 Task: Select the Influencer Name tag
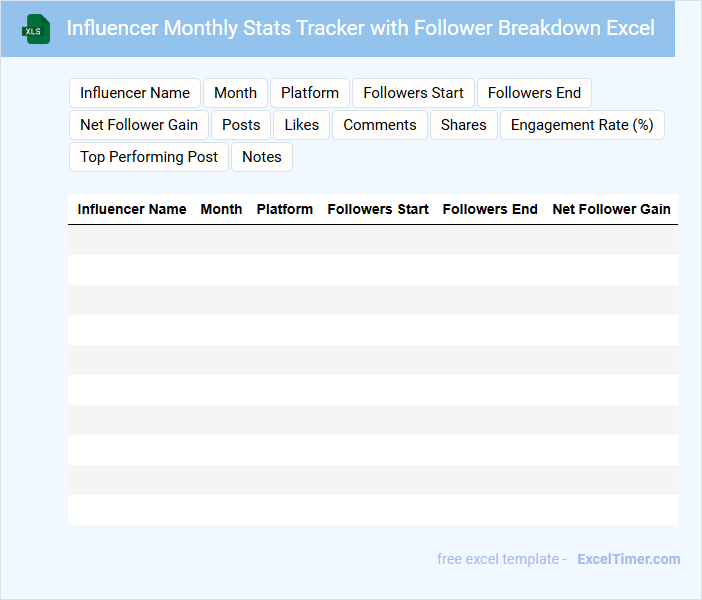135,93
